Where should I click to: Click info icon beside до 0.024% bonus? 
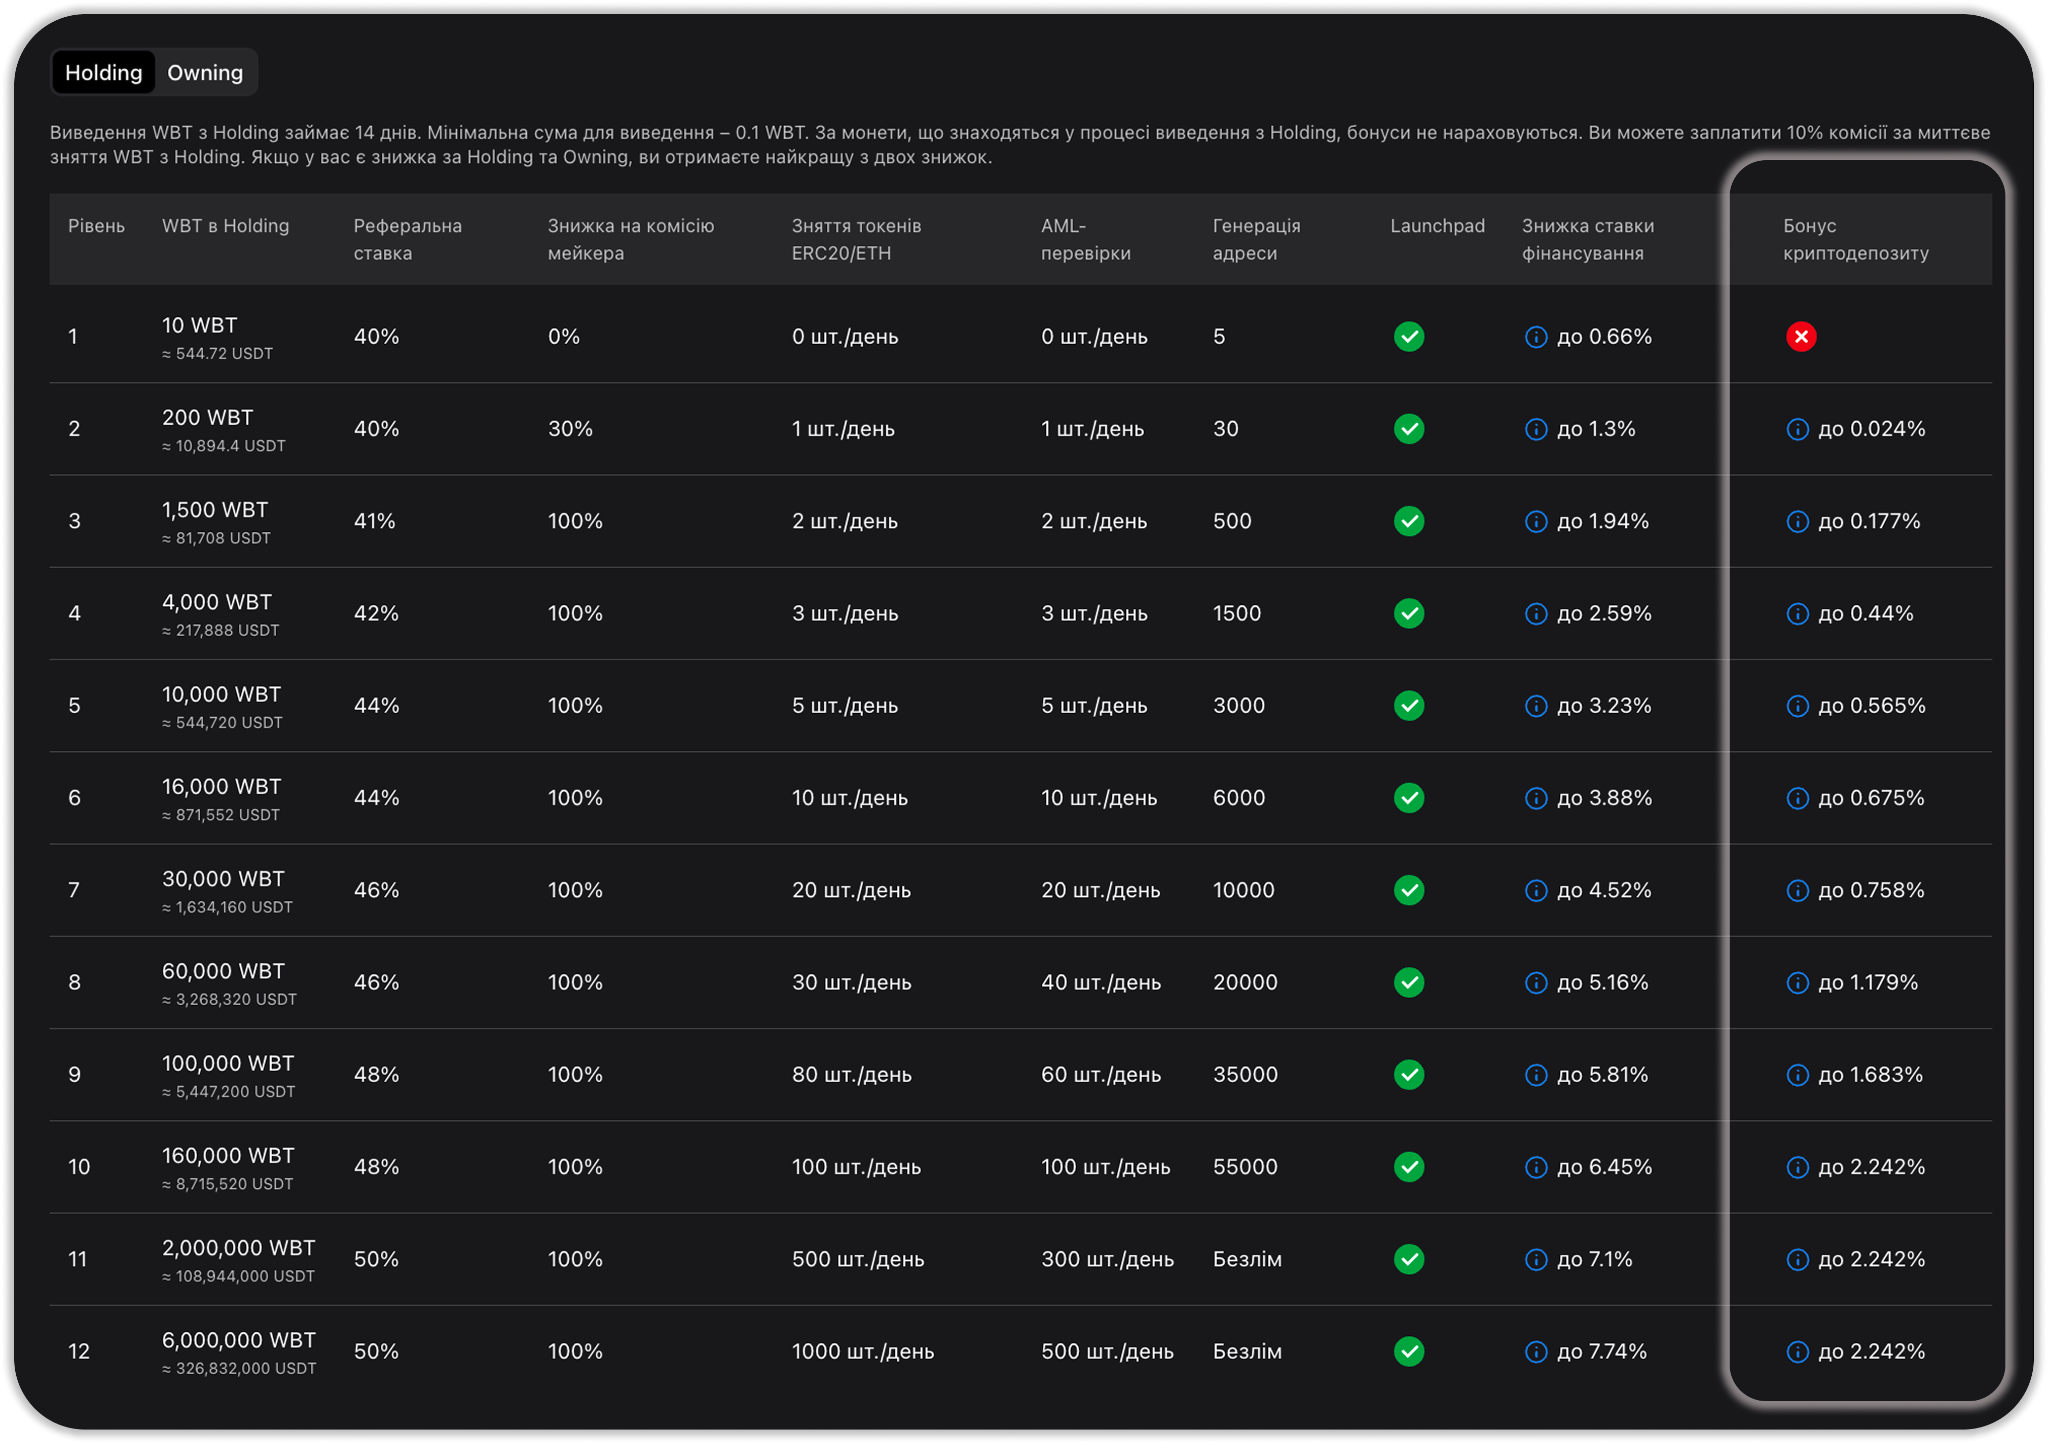click(1797, 430)
